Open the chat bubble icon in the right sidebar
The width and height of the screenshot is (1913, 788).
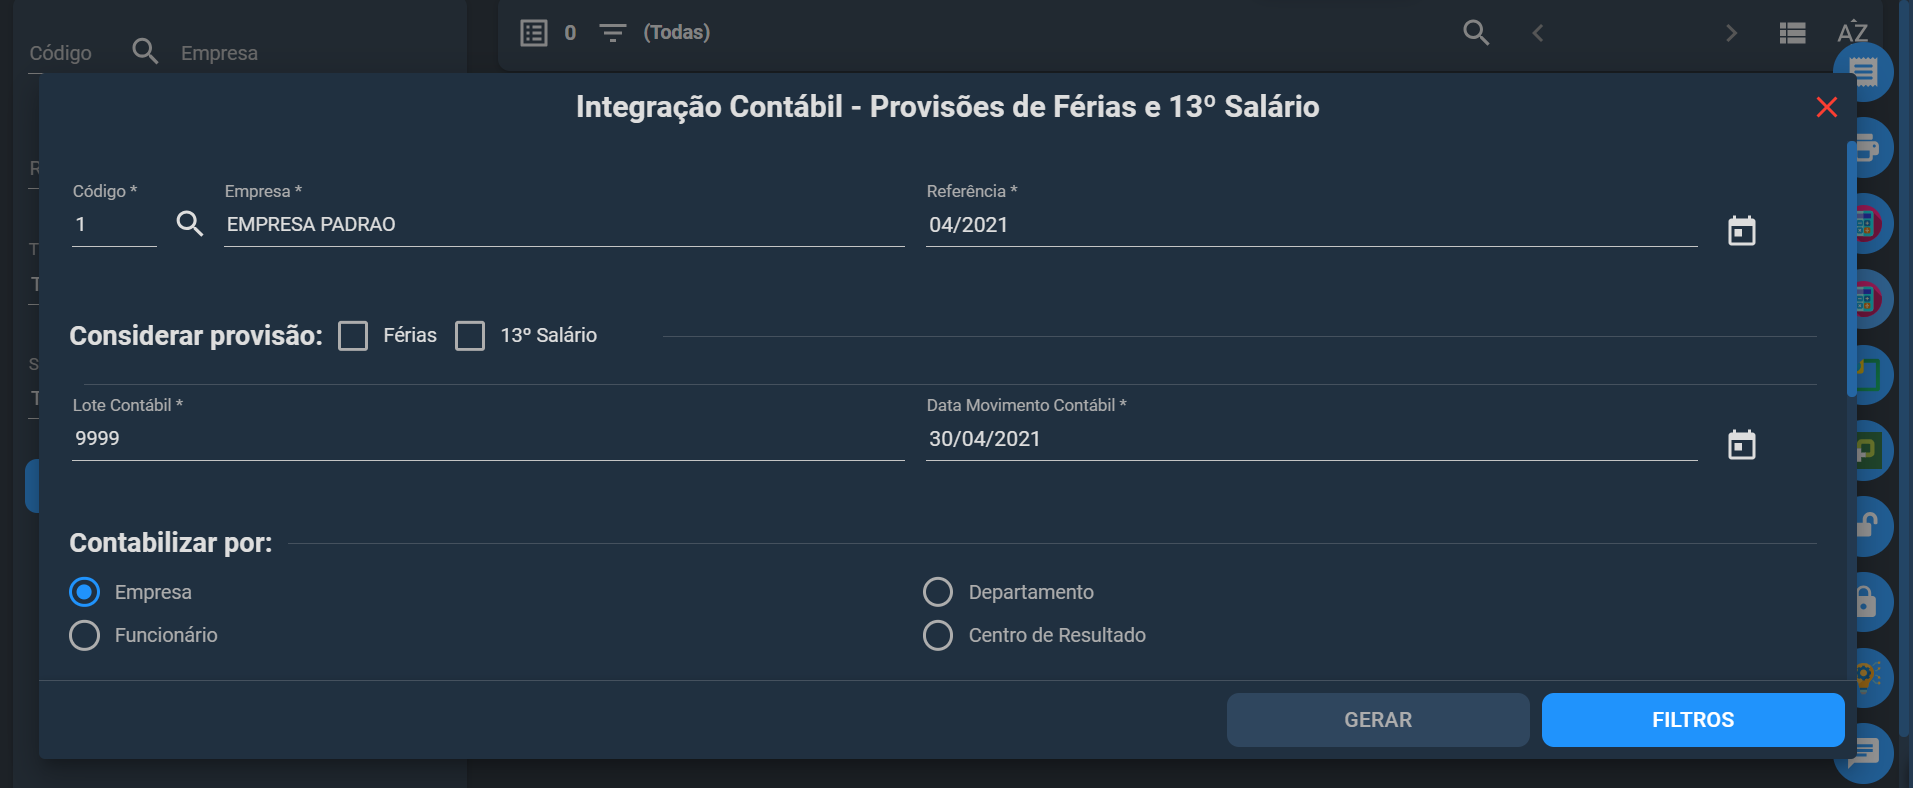tap(1865, 752)
